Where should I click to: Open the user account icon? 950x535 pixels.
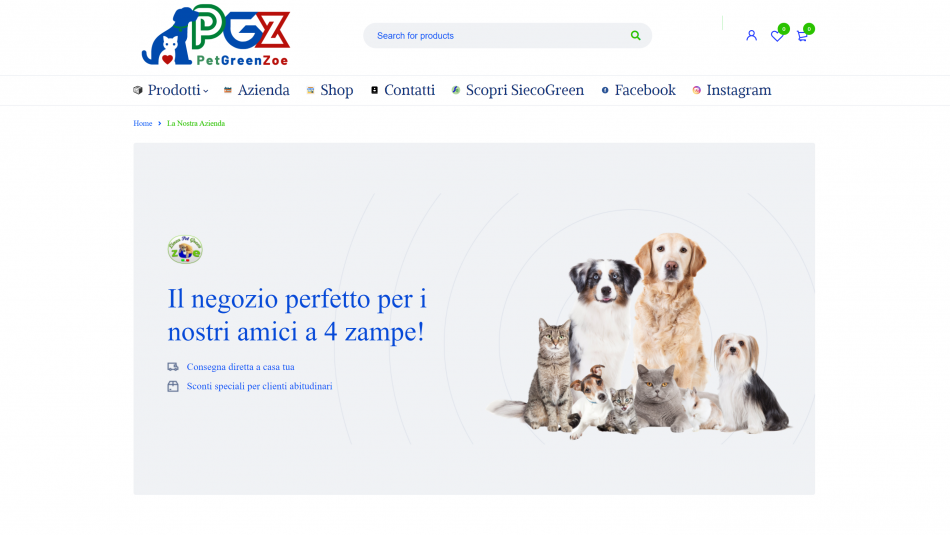click(751, 36)
